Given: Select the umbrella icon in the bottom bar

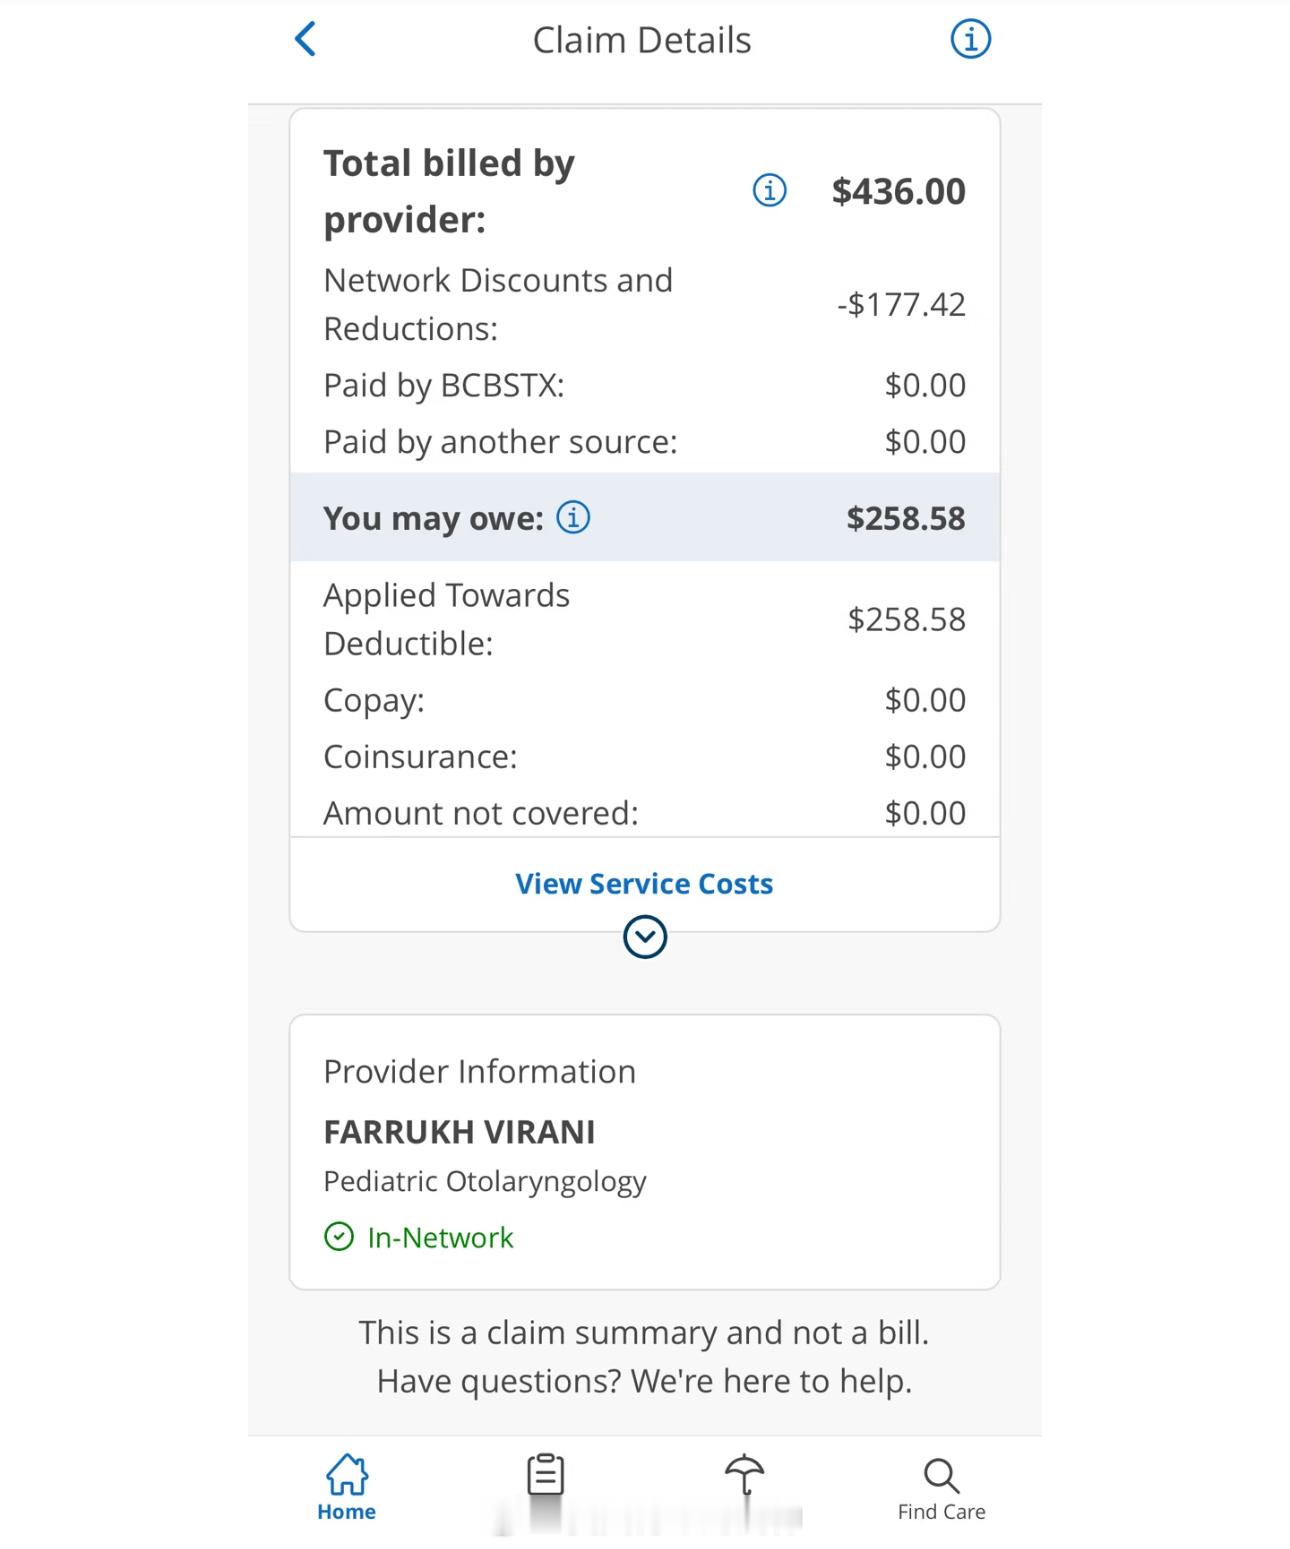Looking at the screenshot, I should point(745,1476).
